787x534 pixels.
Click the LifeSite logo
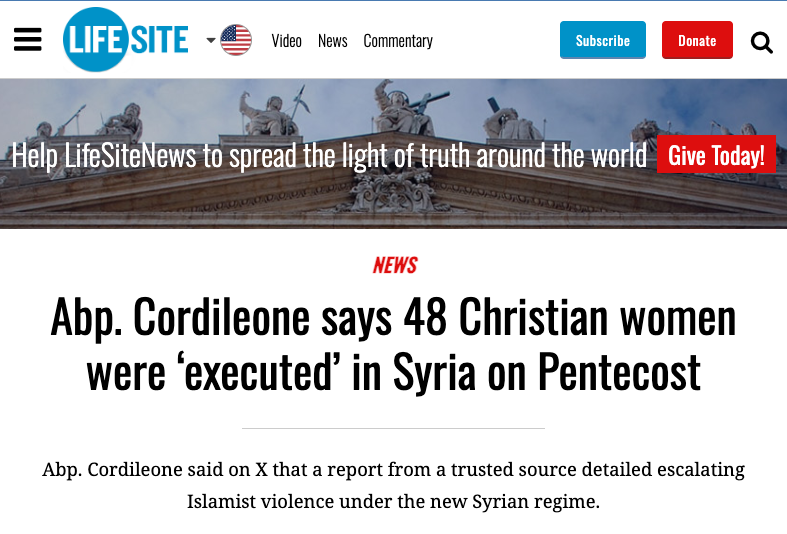pos(125,40)
